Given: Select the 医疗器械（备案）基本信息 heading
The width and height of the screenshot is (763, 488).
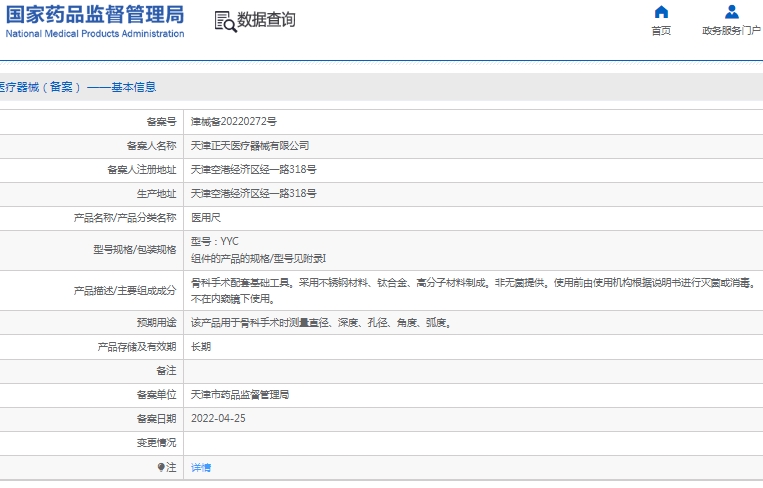Looking at the screenshot, I should coord(78,87).
